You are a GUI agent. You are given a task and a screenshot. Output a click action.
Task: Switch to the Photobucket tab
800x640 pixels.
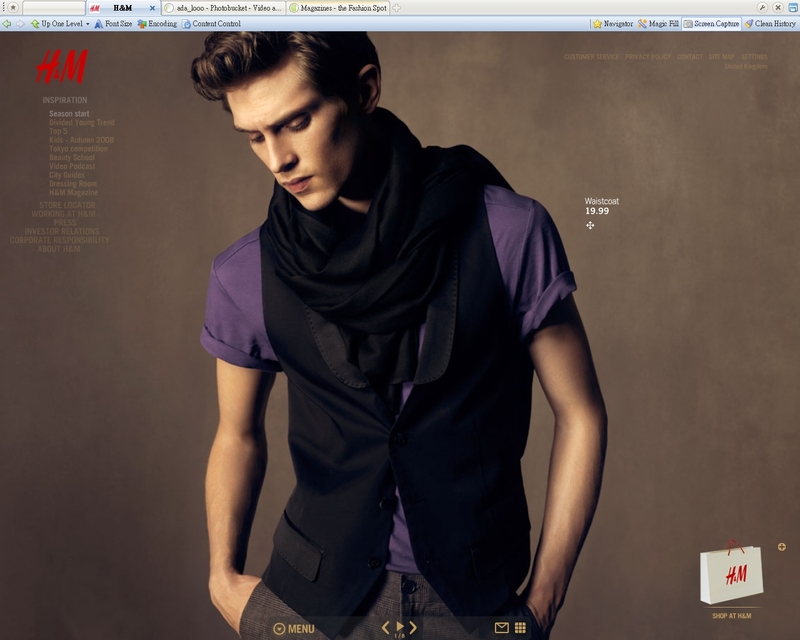click(x=223, y=8)
